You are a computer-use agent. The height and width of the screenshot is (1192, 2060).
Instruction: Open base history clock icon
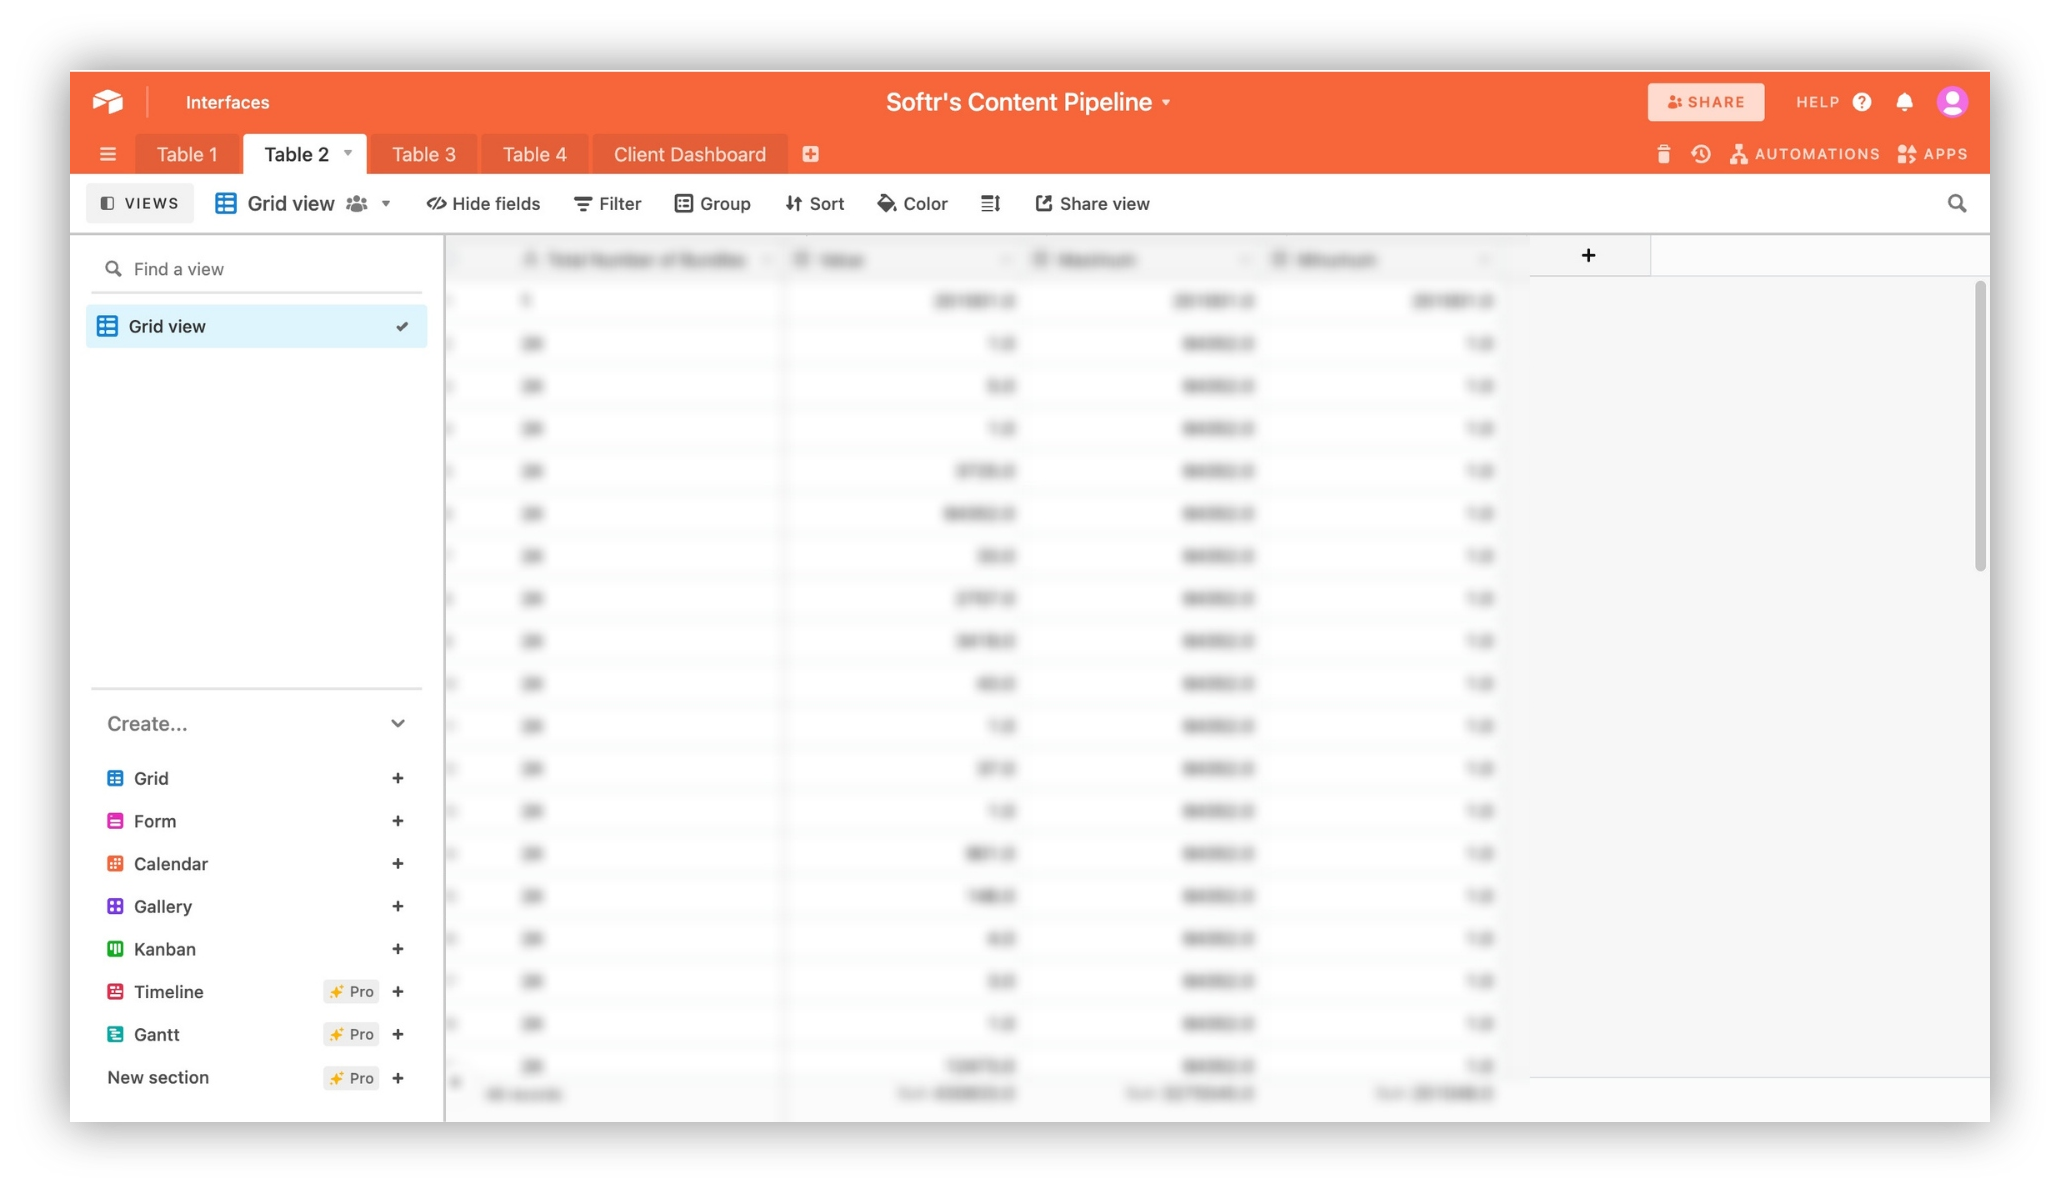click(x=1701, y=154)
